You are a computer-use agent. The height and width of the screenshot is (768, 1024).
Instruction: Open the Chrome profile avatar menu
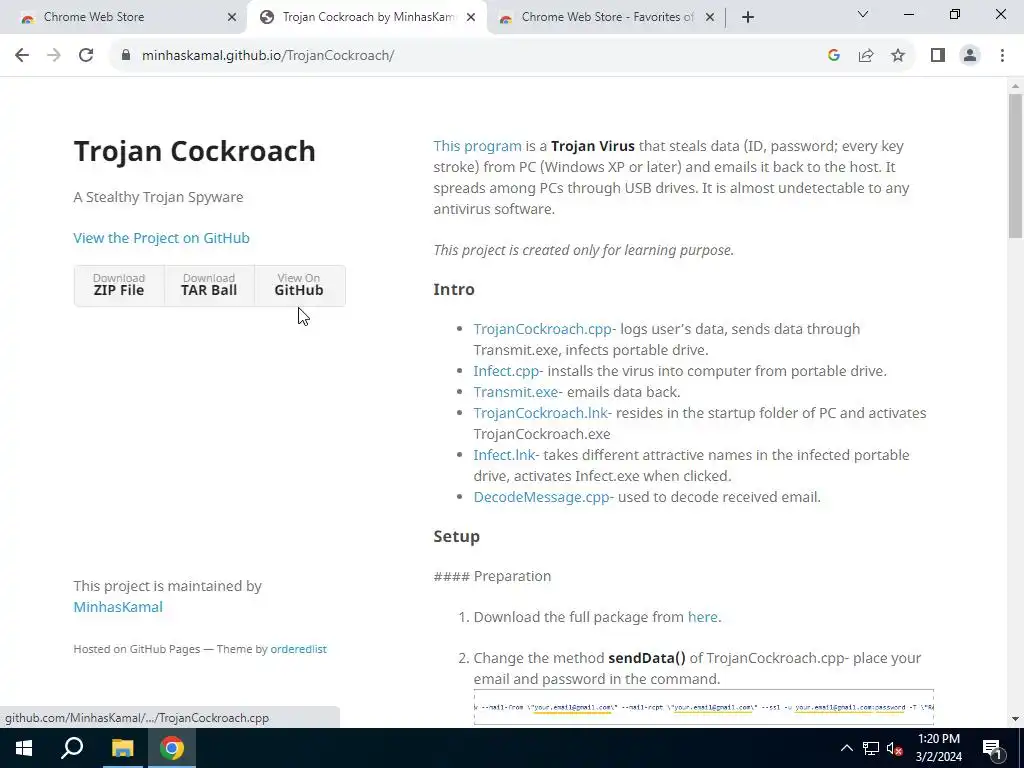tap(970, 56)
